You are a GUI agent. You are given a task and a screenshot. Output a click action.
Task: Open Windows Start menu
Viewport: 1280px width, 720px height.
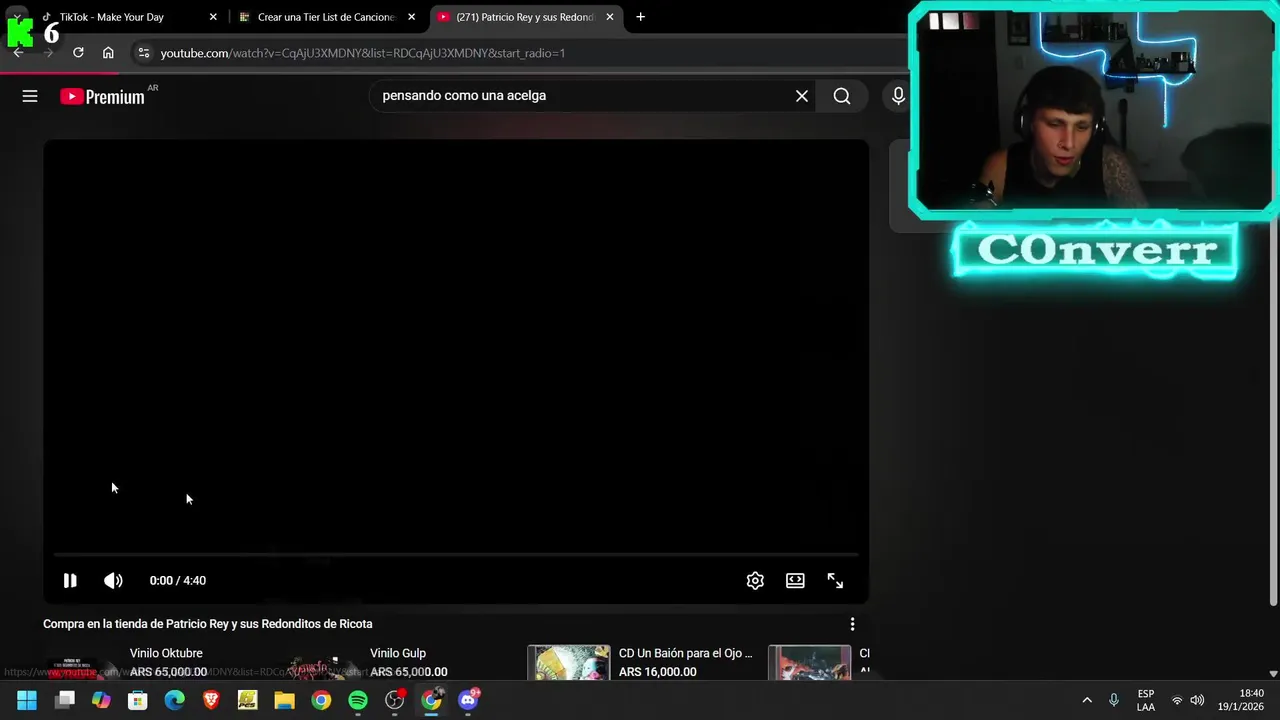(x=27, y=700)
